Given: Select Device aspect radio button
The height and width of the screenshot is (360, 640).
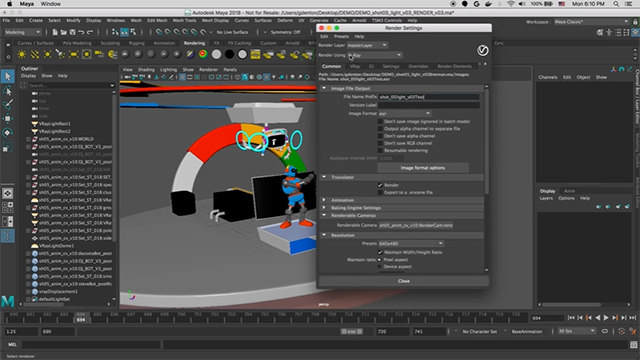Looking at the screenshot, I should coord(380,267).
